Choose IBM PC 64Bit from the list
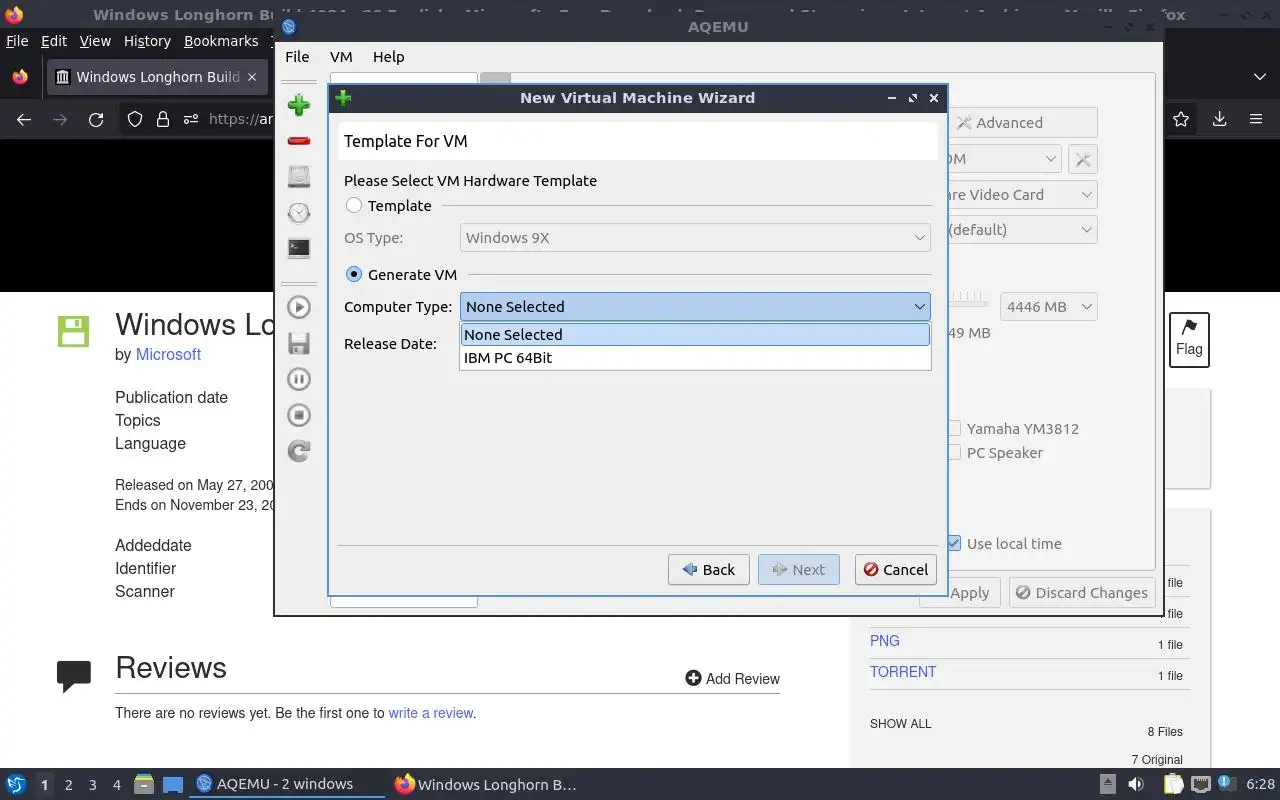Viewport: 1280px width, 800px height. [x=695, y=357]
